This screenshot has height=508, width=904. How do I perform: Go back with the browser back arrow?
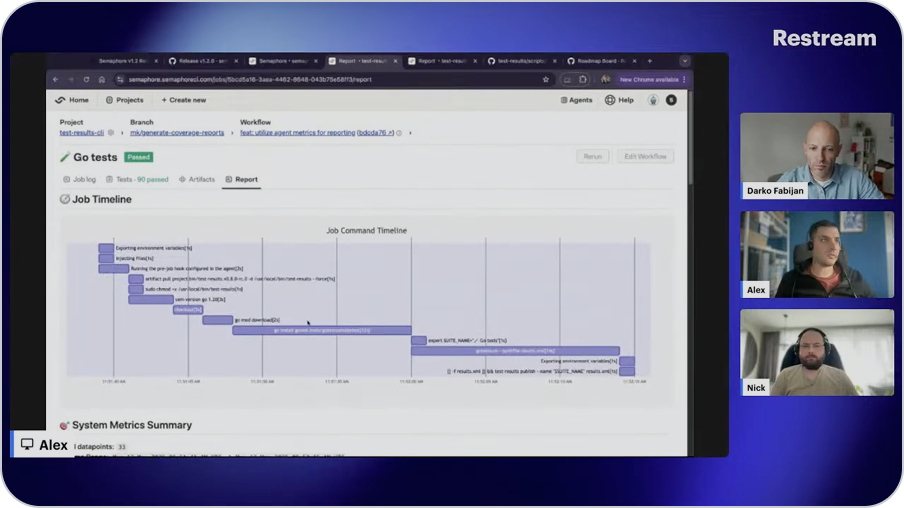[55, 80]
